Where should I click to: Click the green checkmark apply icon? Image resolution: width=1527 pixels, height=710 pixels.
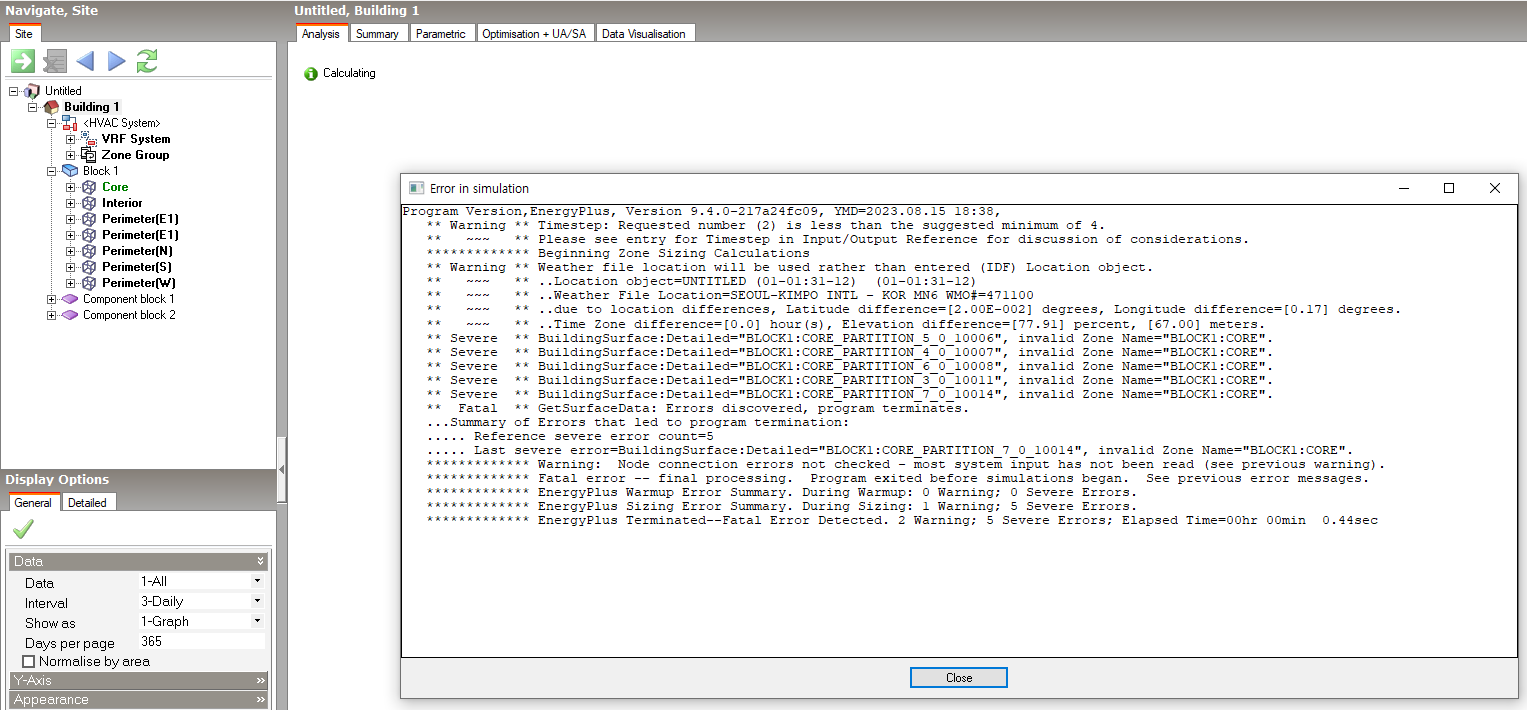(x=23, y=528)
